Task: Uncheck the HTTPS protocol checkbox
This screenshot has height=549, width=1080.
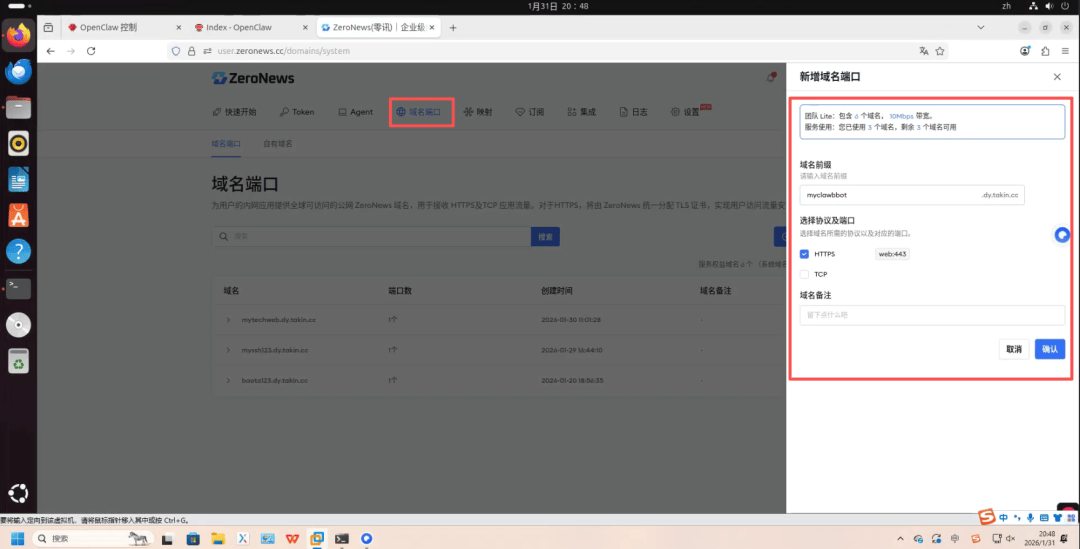Action: coord(804,254)
